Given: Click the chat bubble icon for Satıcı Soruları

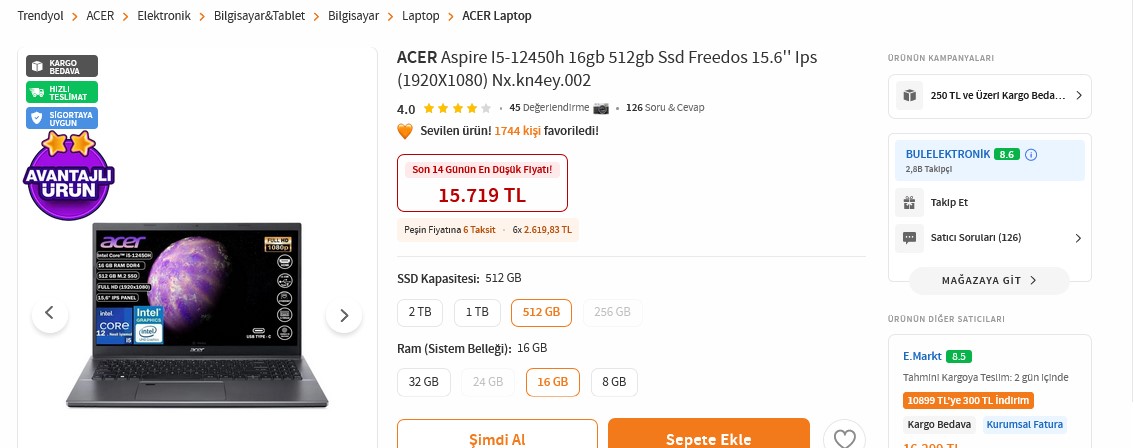Looking at the screenshot, I should coord(909,238).
